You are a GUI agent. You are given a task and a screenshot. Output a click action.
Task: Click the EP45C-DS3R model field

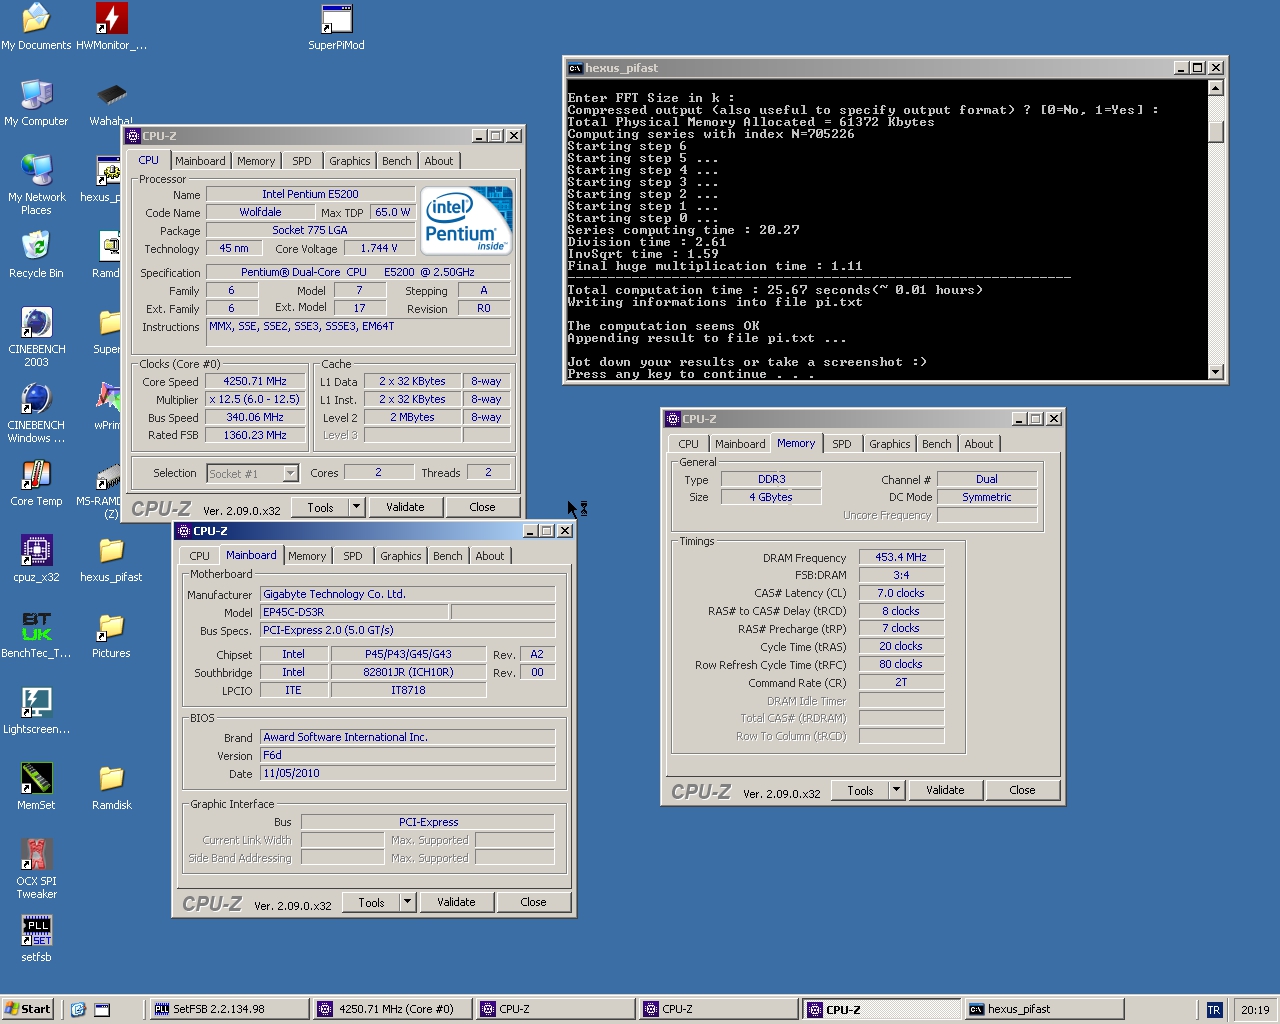354,612
